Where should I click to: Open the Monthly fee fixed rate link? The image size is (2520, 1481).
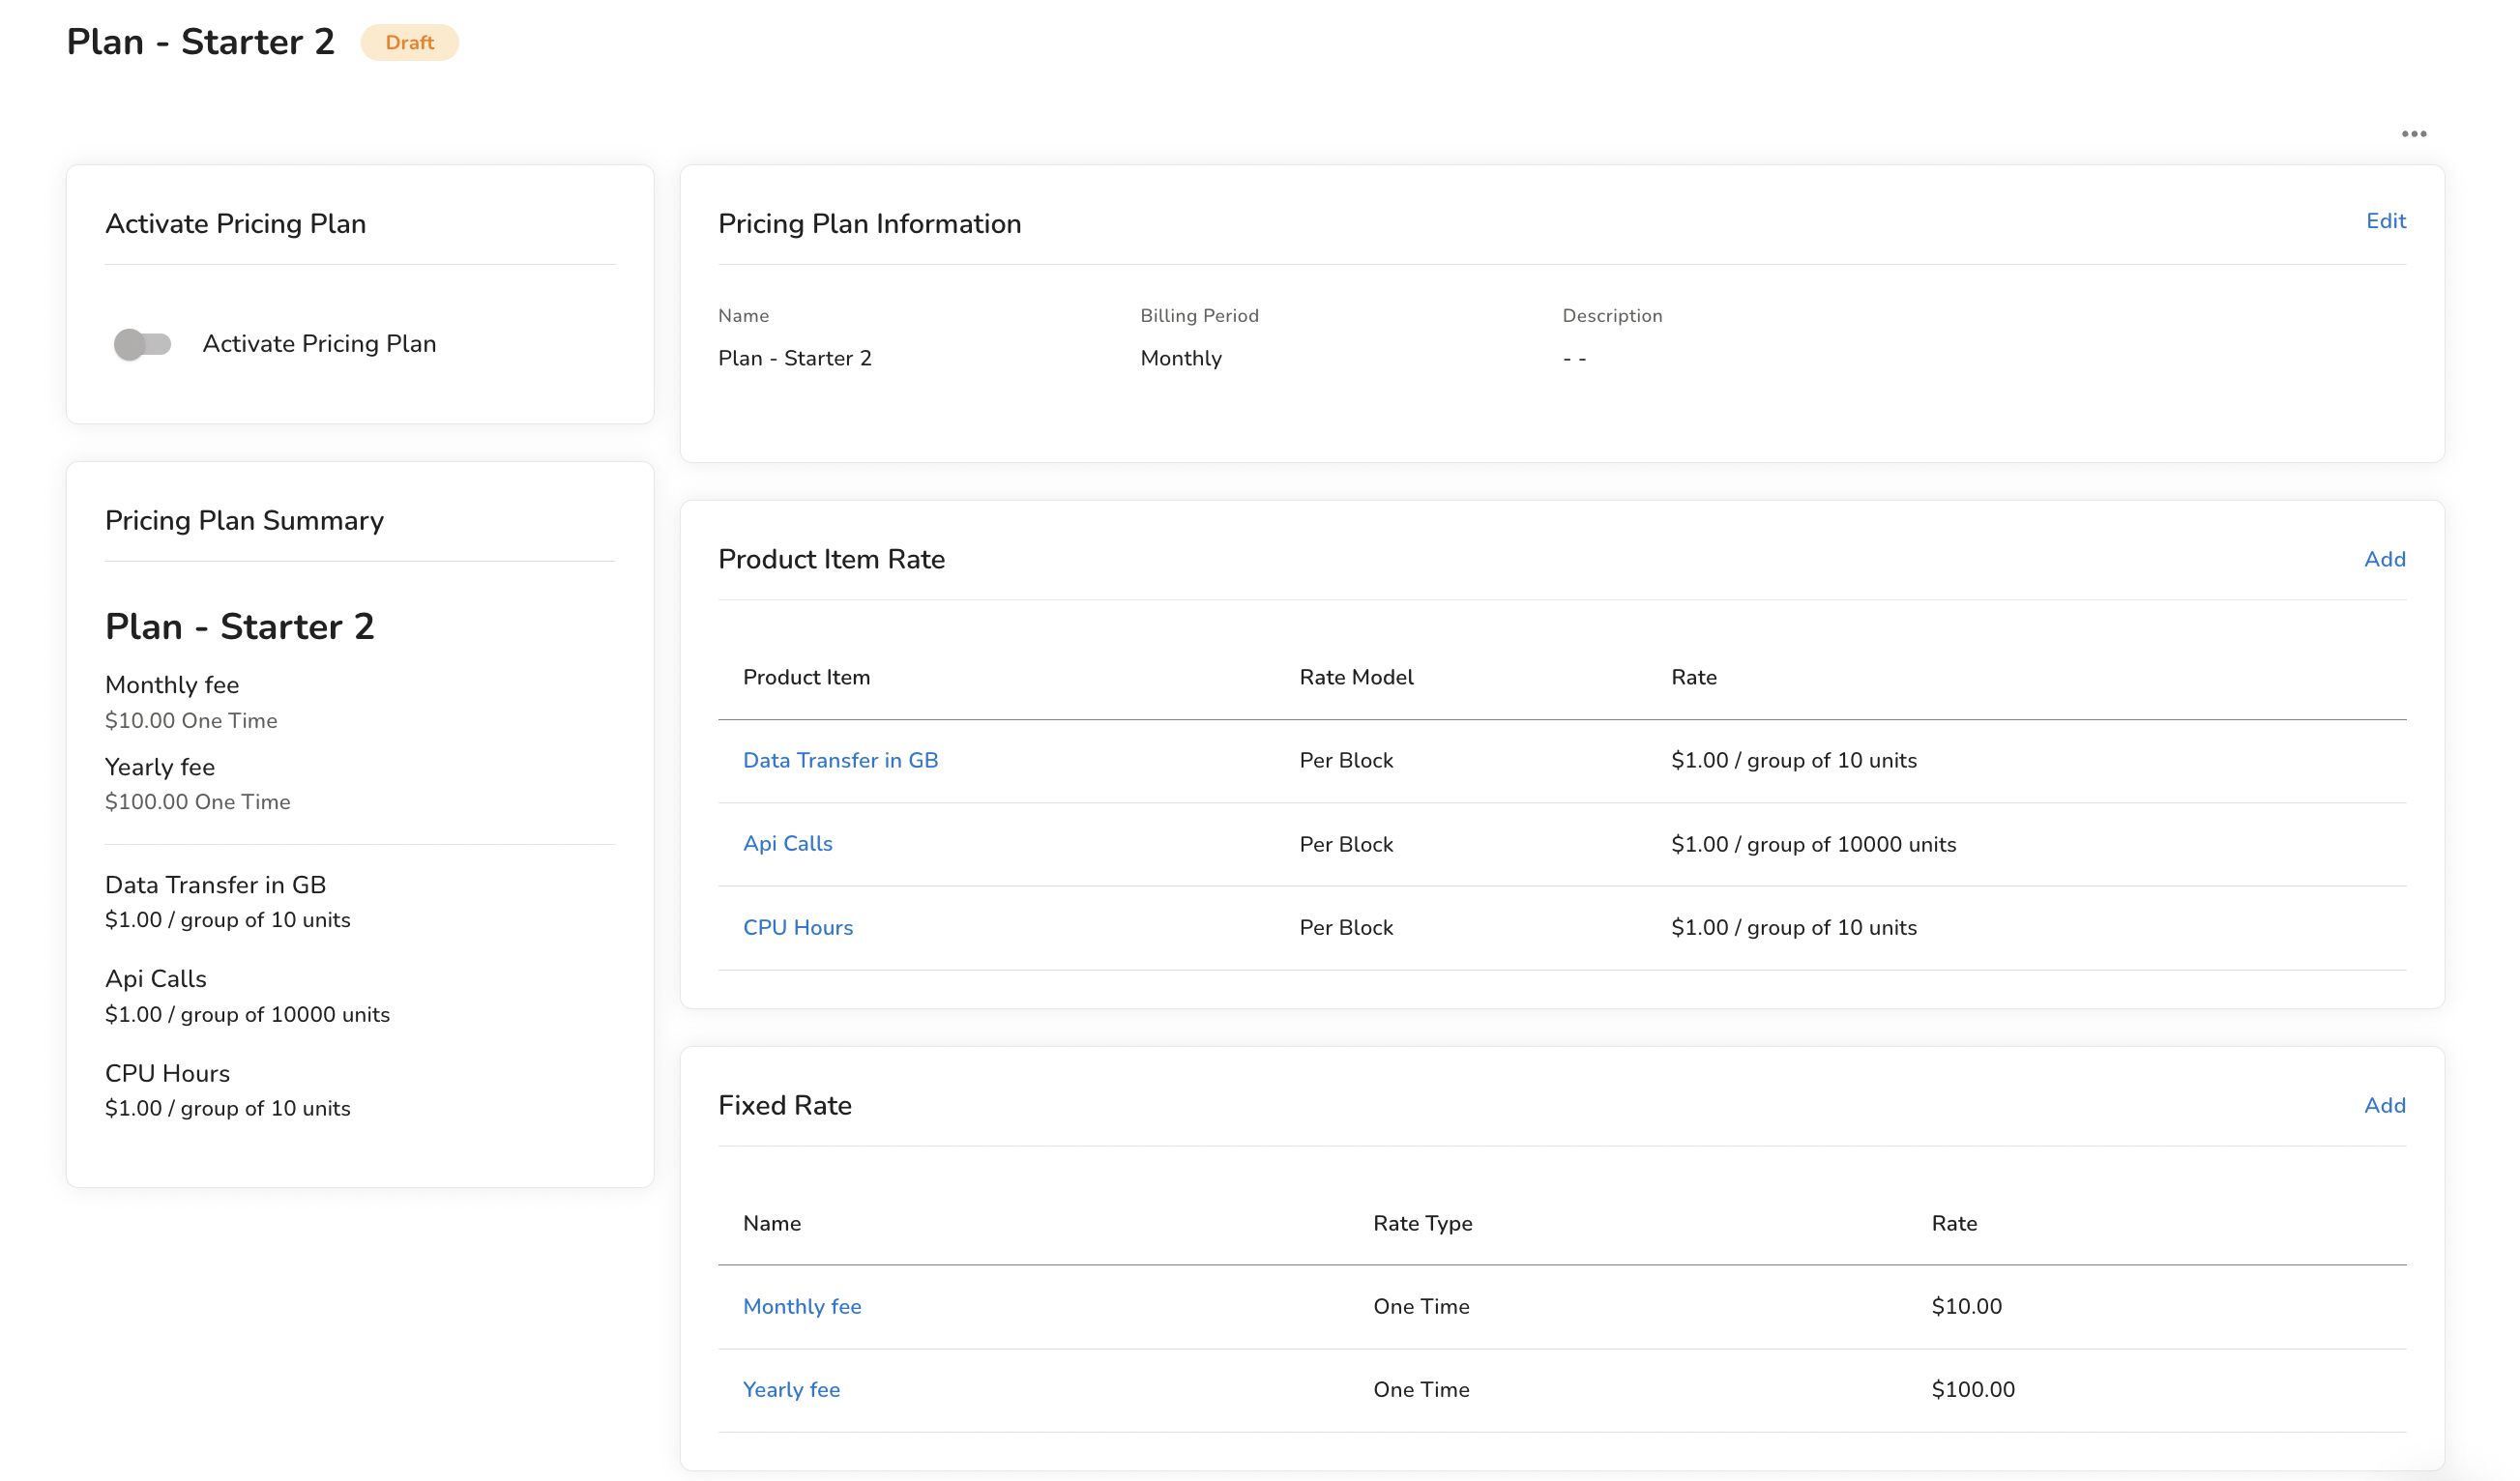(x=801, y=1306)
